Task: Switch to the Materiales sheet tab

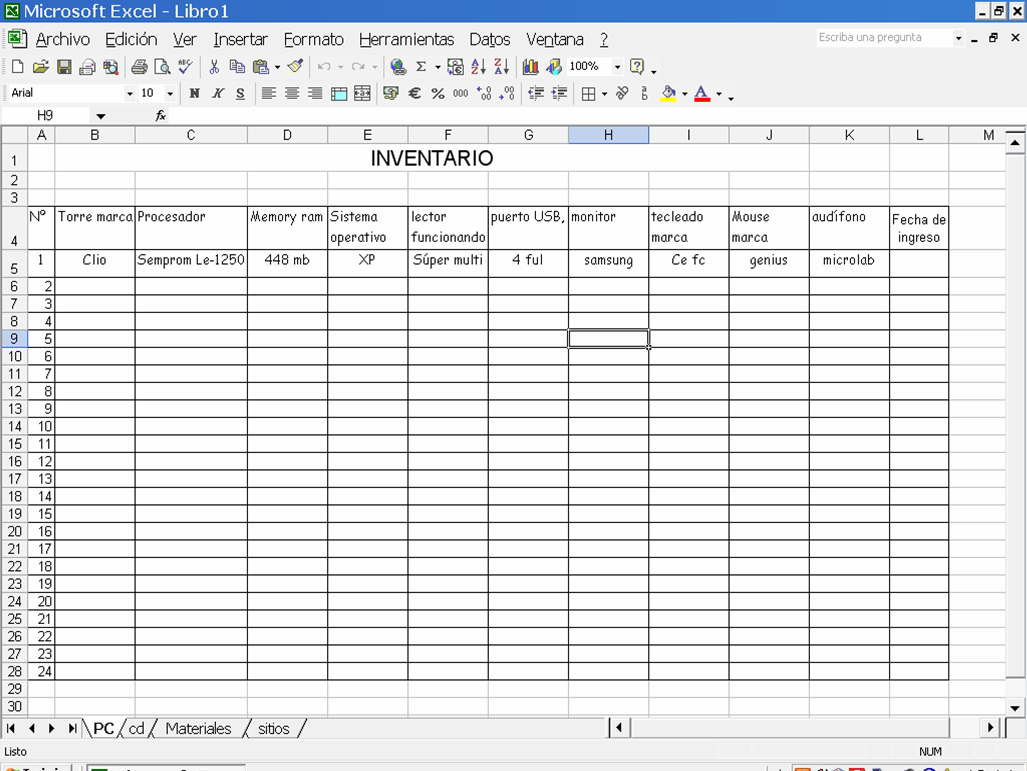Action: (x=198, y=728)
